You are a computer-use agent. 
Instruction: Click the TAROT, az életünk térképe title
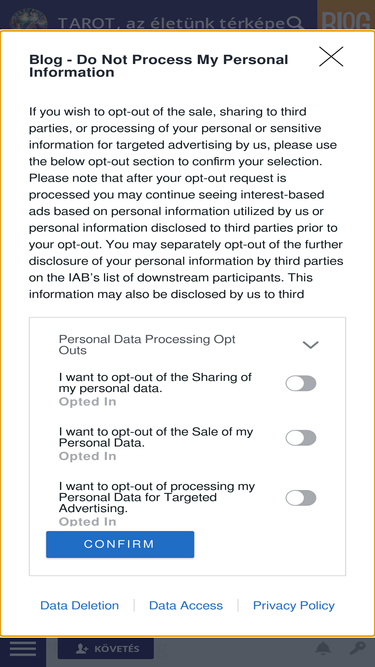(171, 23)
